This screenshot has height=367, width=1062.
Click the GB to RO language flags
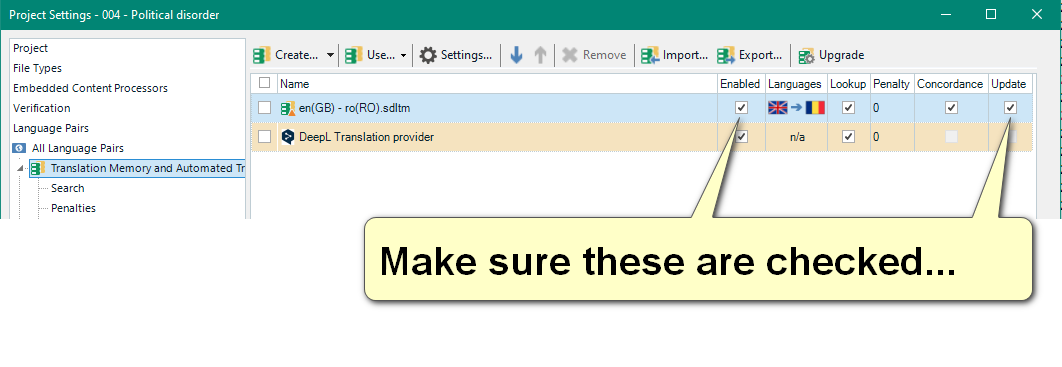tap(796, 108)
